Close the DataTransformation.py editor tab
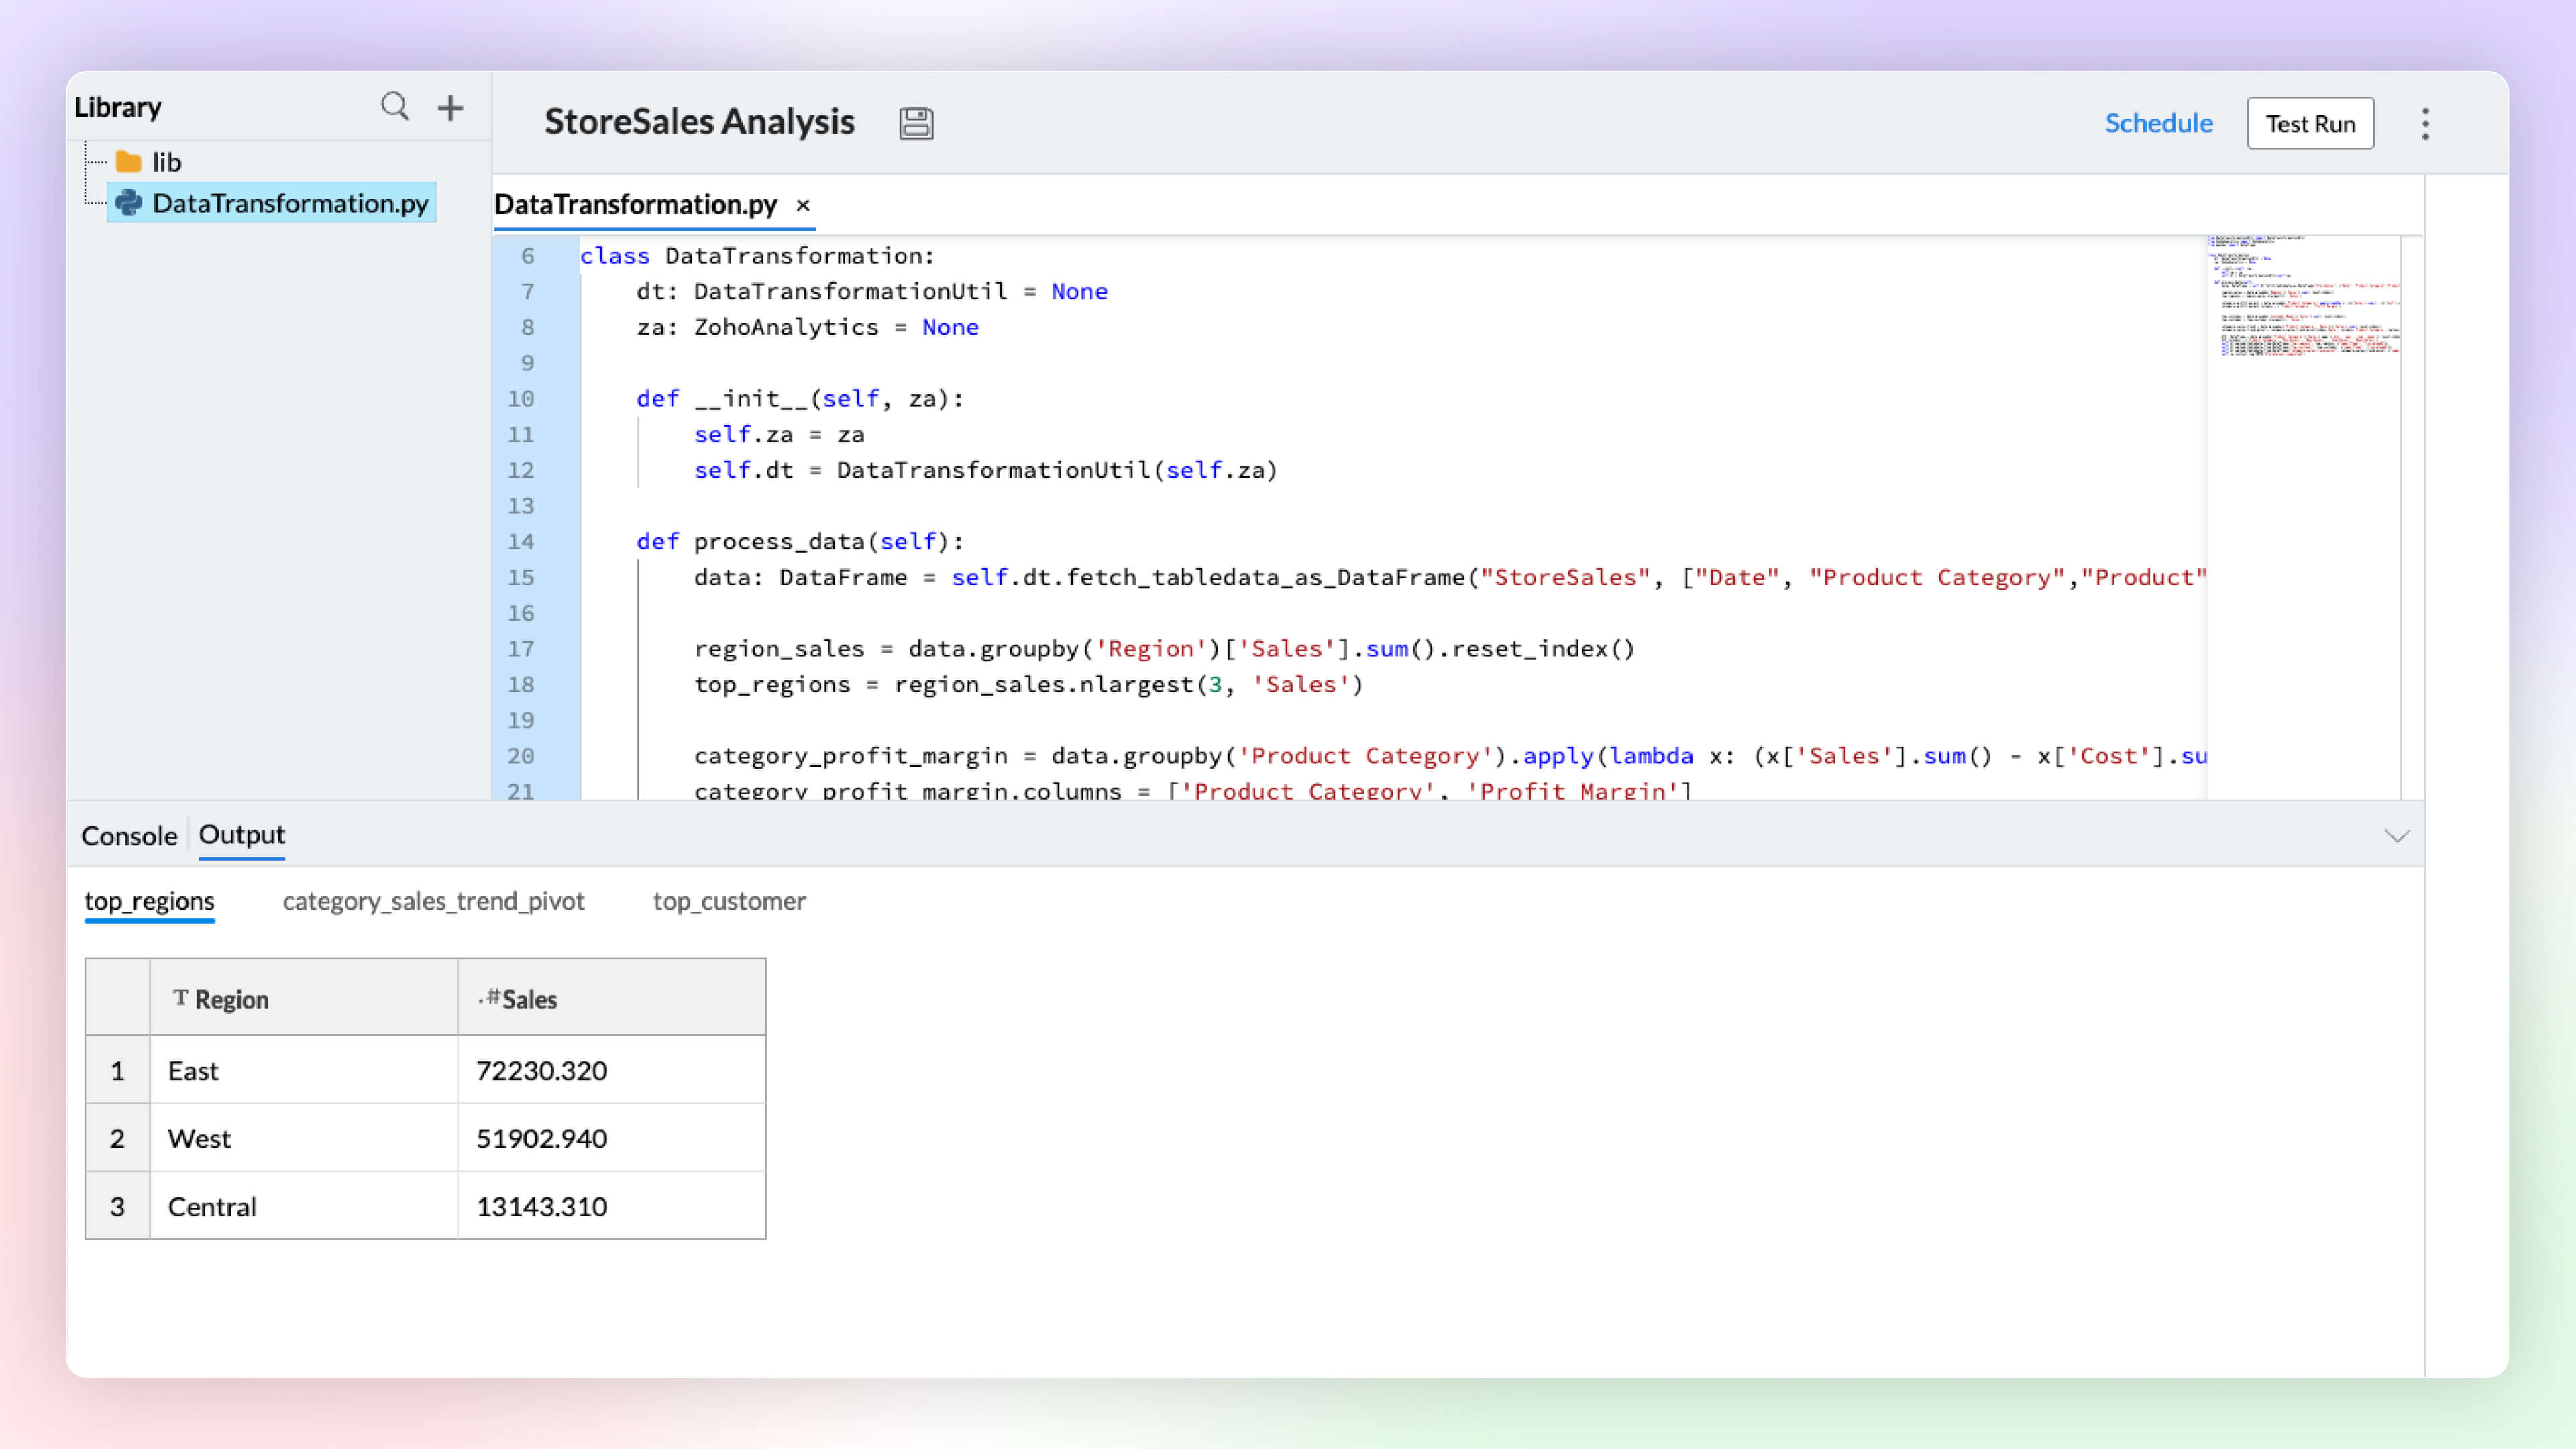 (x=802, y=205)
